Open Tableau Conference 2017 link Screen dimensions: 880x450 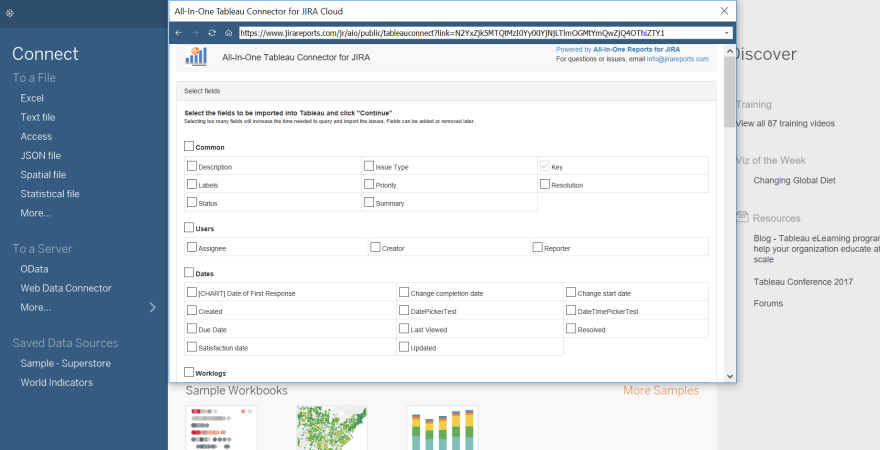click(803, 282)
